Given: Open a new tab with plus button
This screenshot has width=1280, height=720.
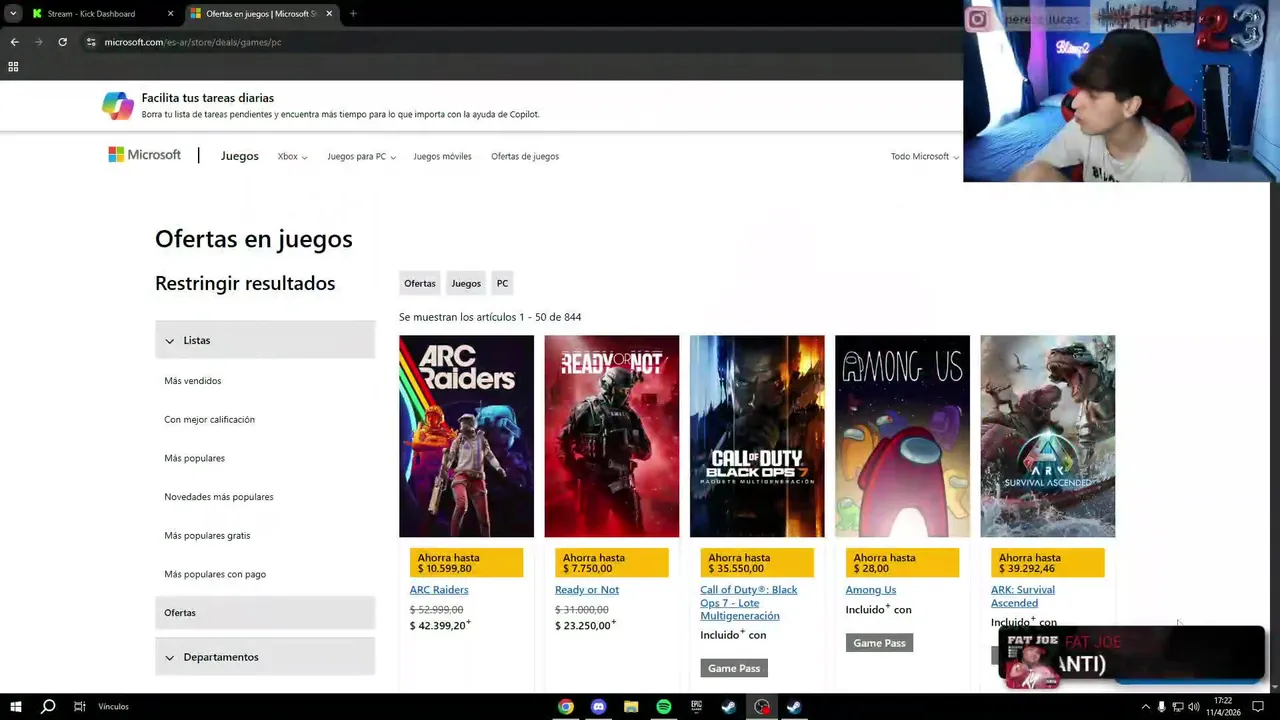Looking at the screenshot, I should coord(353,14).
